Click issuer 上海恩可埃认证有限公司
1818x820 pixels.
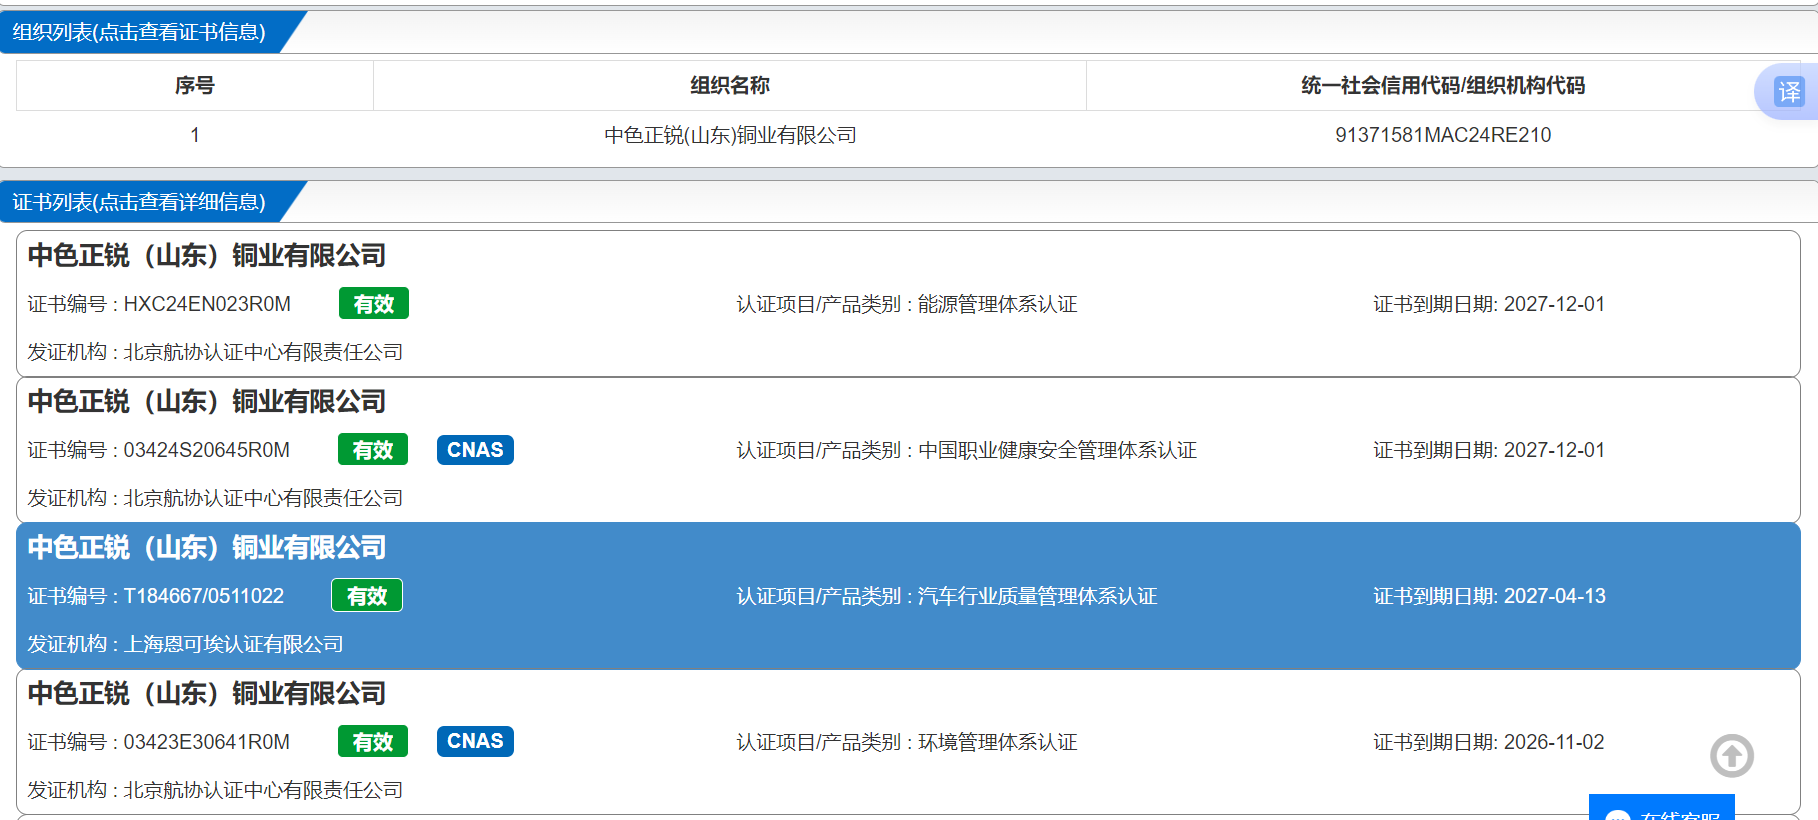[x=233, y=644]
